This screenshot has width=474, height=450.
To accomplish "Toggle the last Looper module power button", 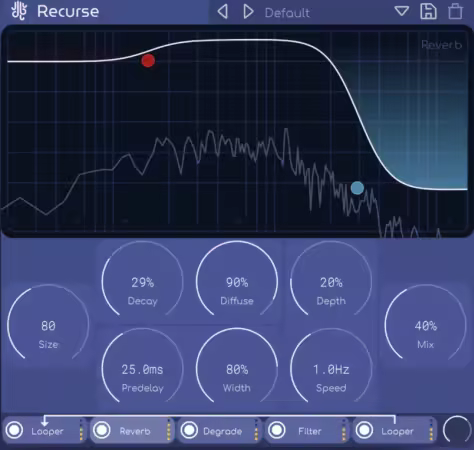I will (x=364, y=430).
